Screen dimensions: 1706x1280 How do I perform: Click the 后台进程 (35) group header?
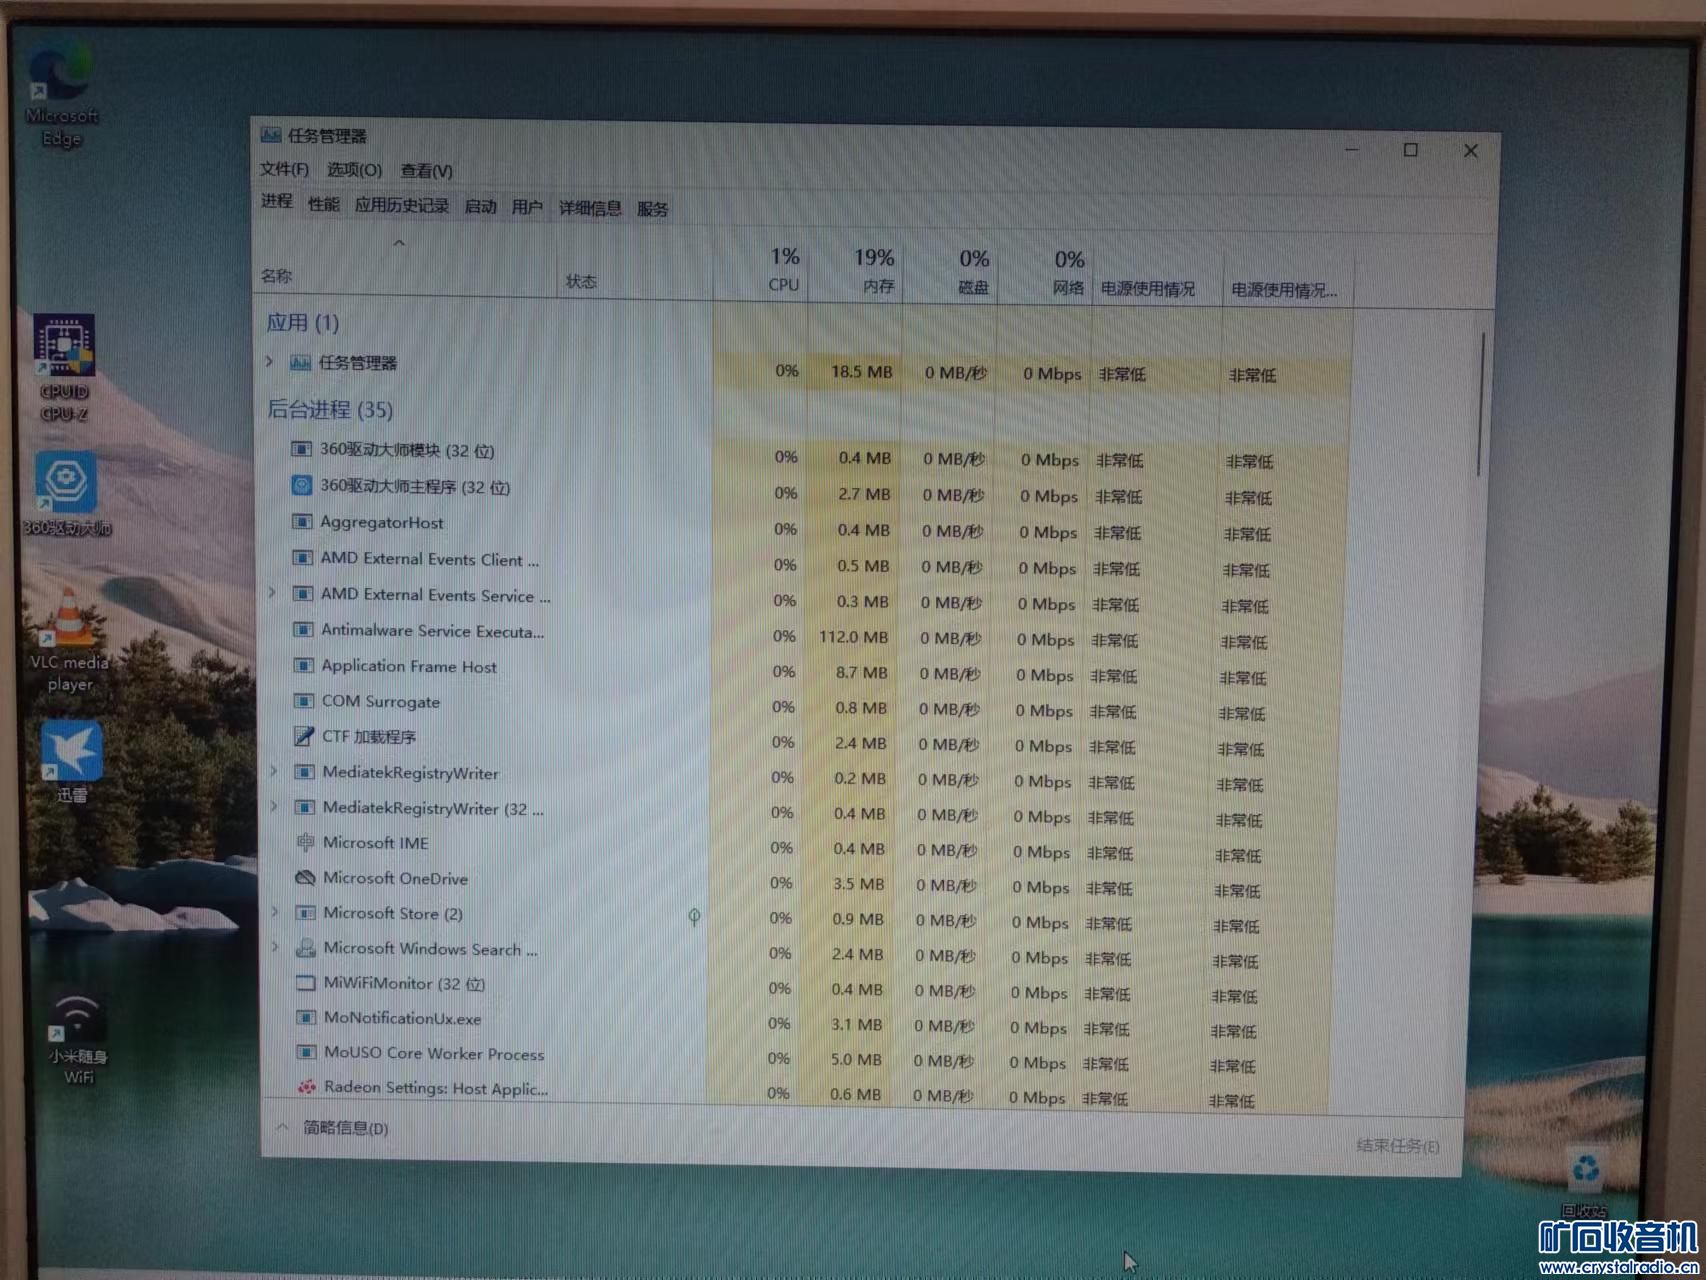(x=330, y=409)
